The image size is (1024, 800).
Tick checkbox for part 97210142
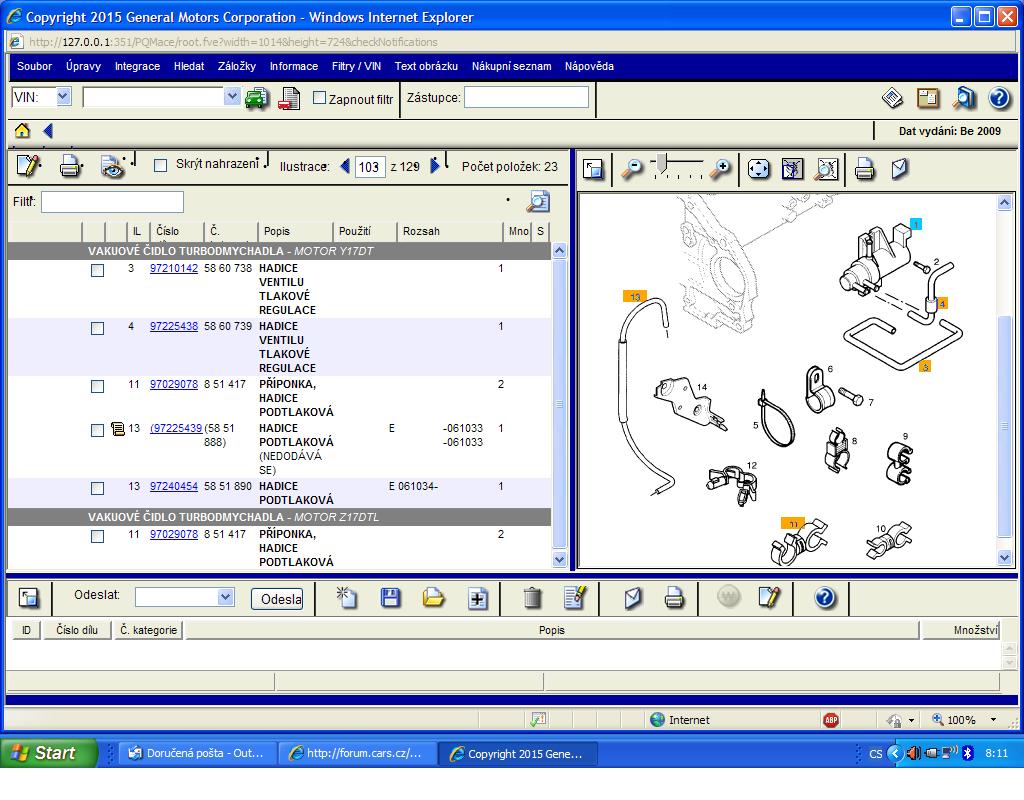(97, 270)
